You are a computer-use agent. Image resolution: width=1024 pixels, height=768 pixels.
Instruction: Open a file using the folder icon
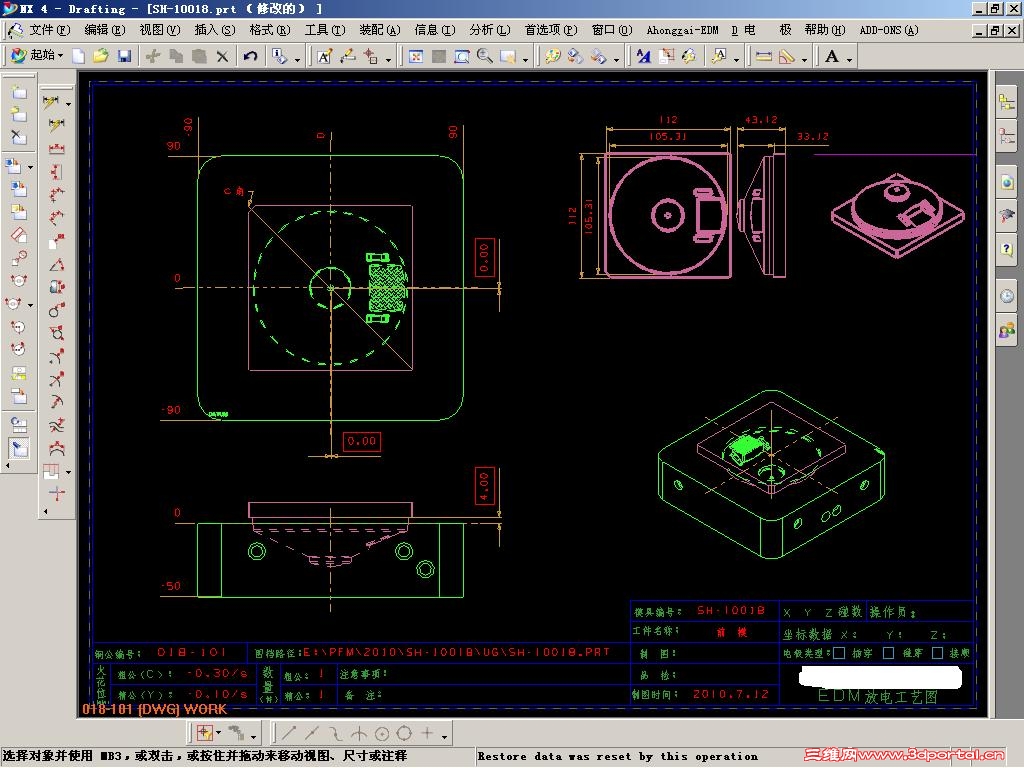(x=101, y=56)
